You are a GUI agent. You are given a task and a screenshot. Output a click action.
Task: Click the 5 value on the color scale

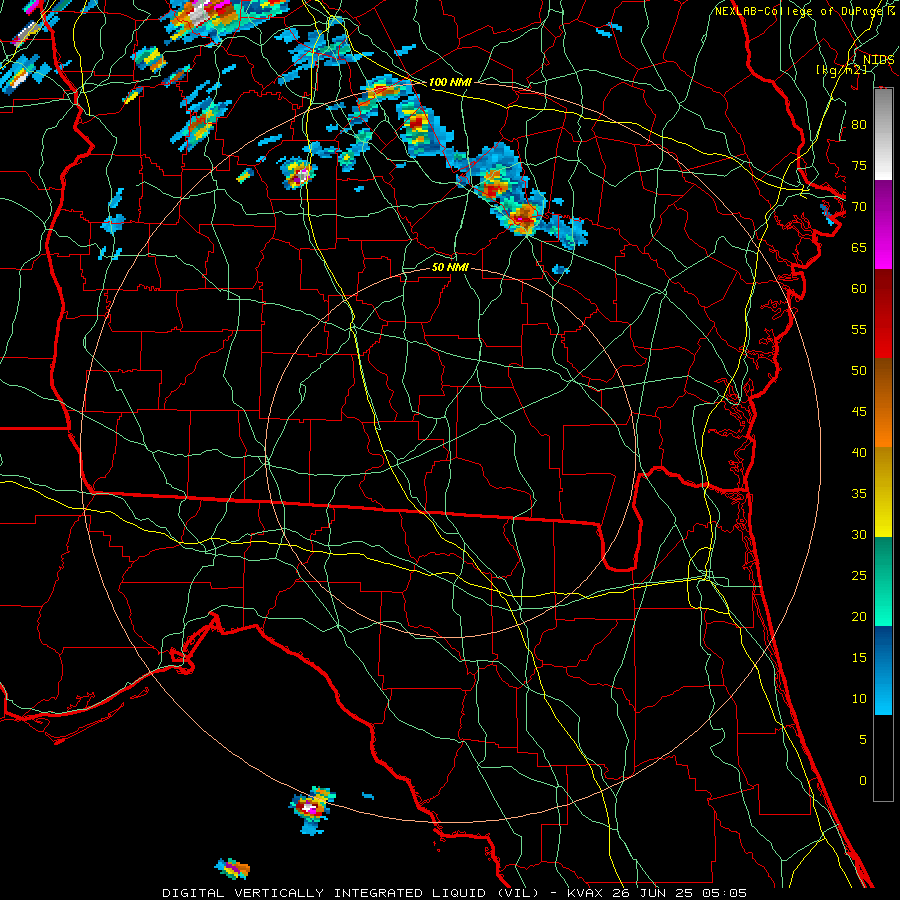(863, 739)
